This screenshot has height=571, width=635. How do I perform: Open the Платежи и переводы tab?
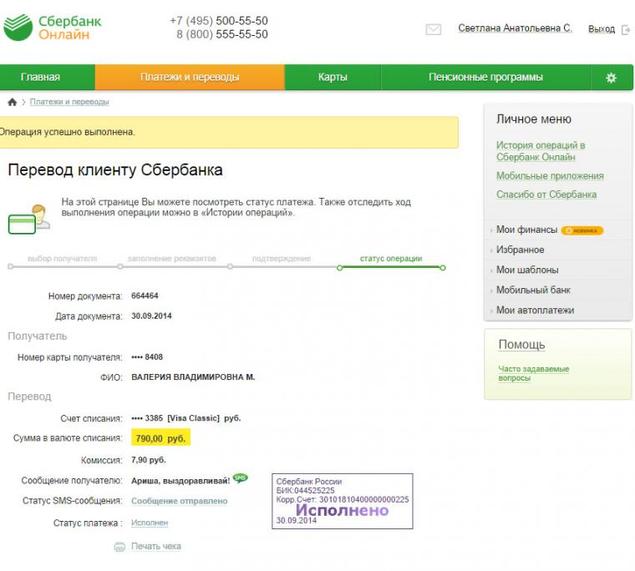[190, 77]
